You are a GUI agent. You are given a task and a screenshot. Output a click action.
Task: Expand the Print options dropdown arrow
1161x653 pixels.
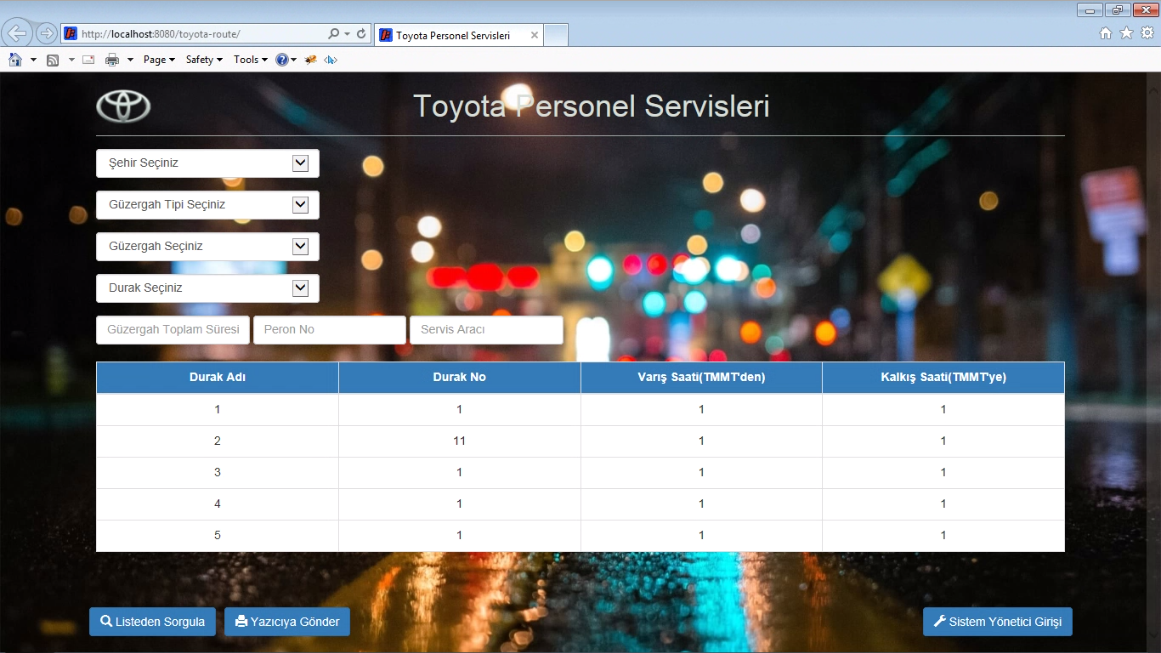(130, 60)
